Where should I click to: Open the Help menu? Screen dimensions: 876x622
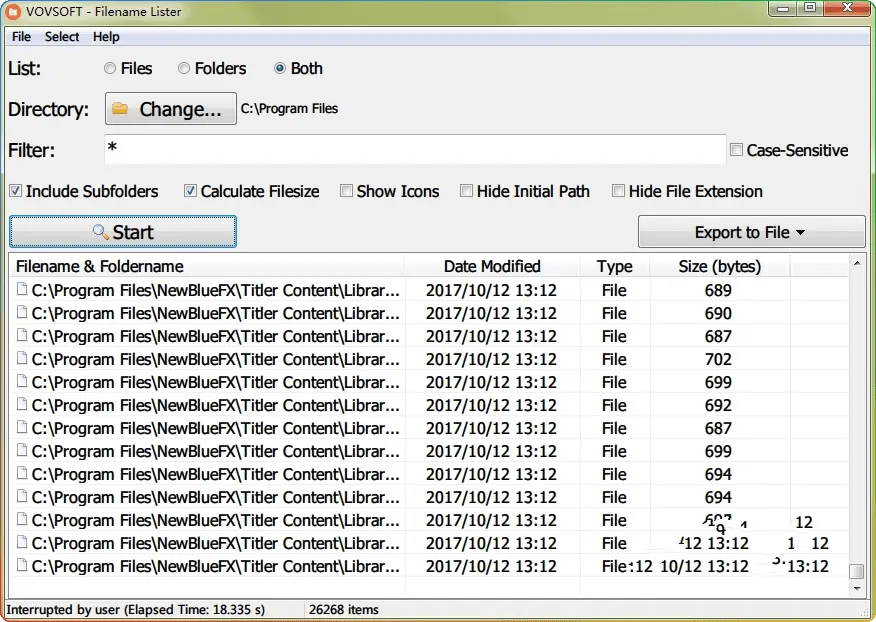(106, 37)
